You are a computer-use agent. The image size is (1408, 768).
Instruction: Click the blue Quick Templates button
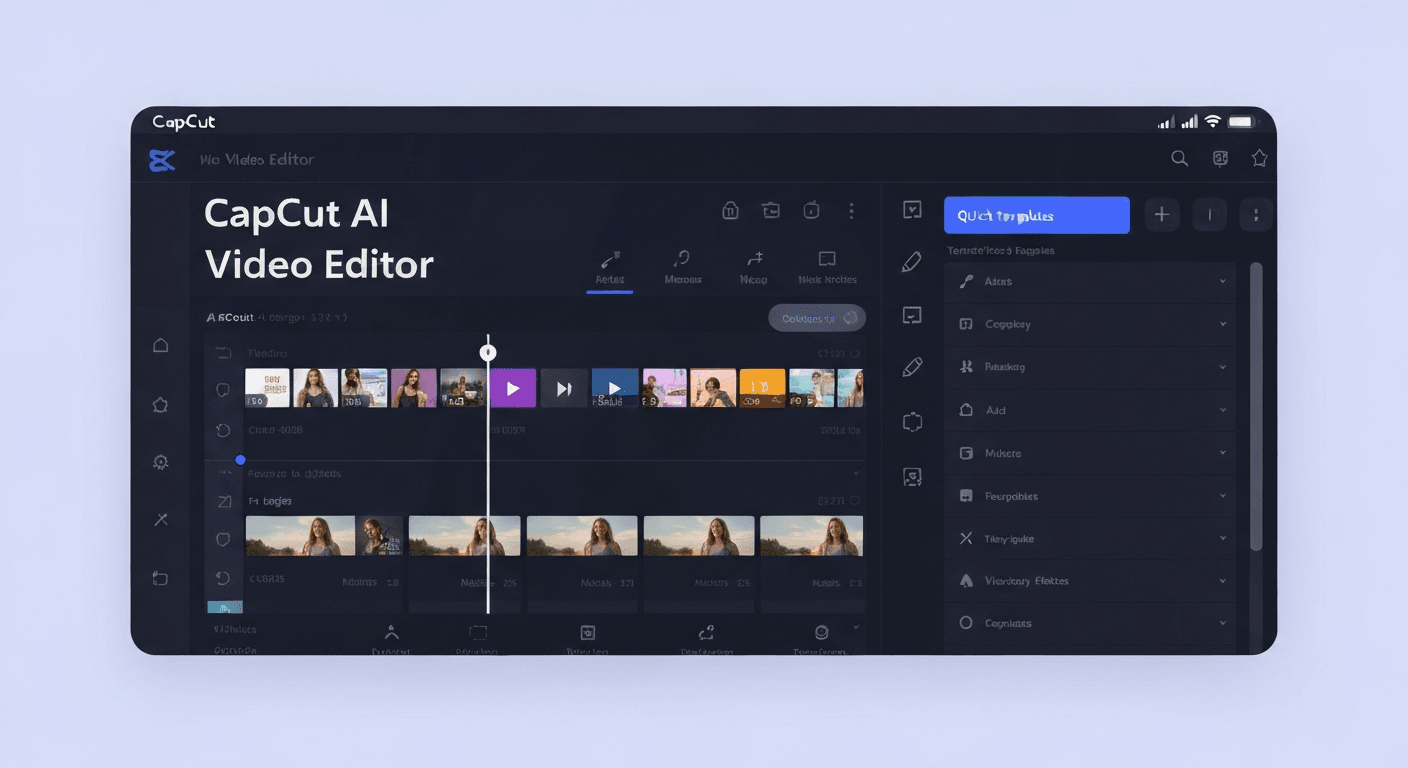1036,215
